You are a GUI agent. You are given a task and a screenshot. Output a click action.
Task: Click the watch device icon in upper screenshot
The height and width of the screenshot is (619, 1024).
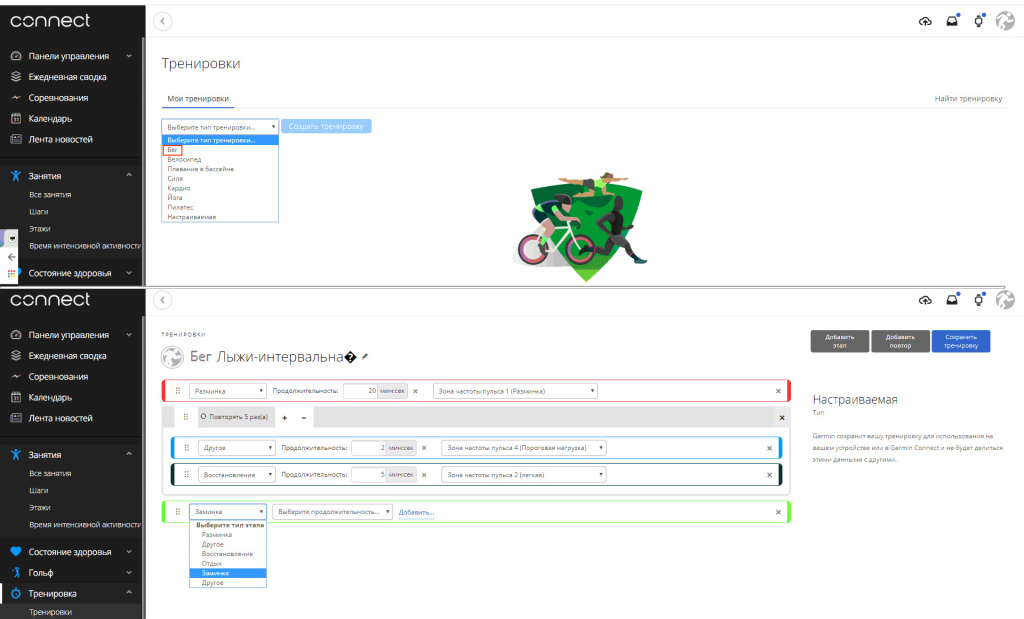pos(978,21)
